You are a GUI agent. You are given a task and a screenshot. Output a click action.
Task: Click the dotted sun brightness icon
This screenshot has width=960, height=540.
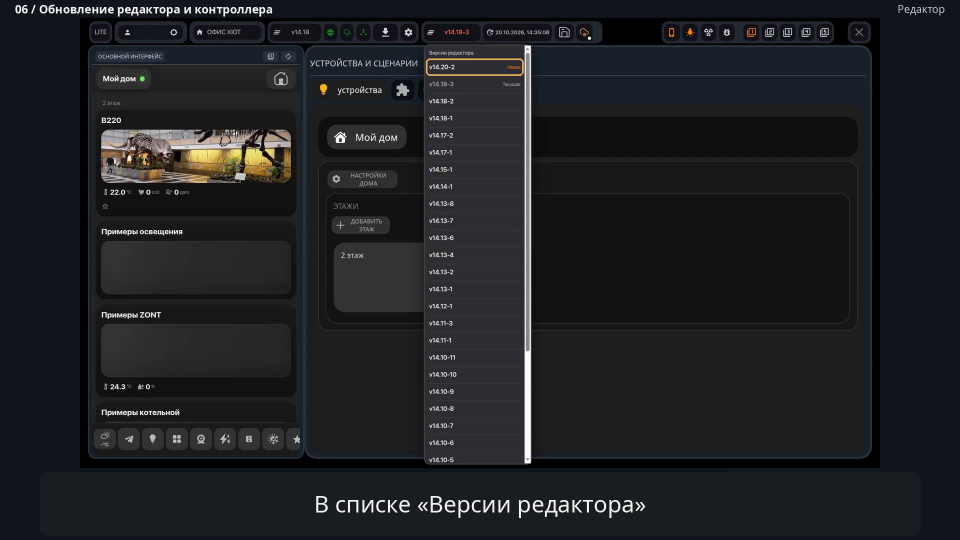(273, 439)
